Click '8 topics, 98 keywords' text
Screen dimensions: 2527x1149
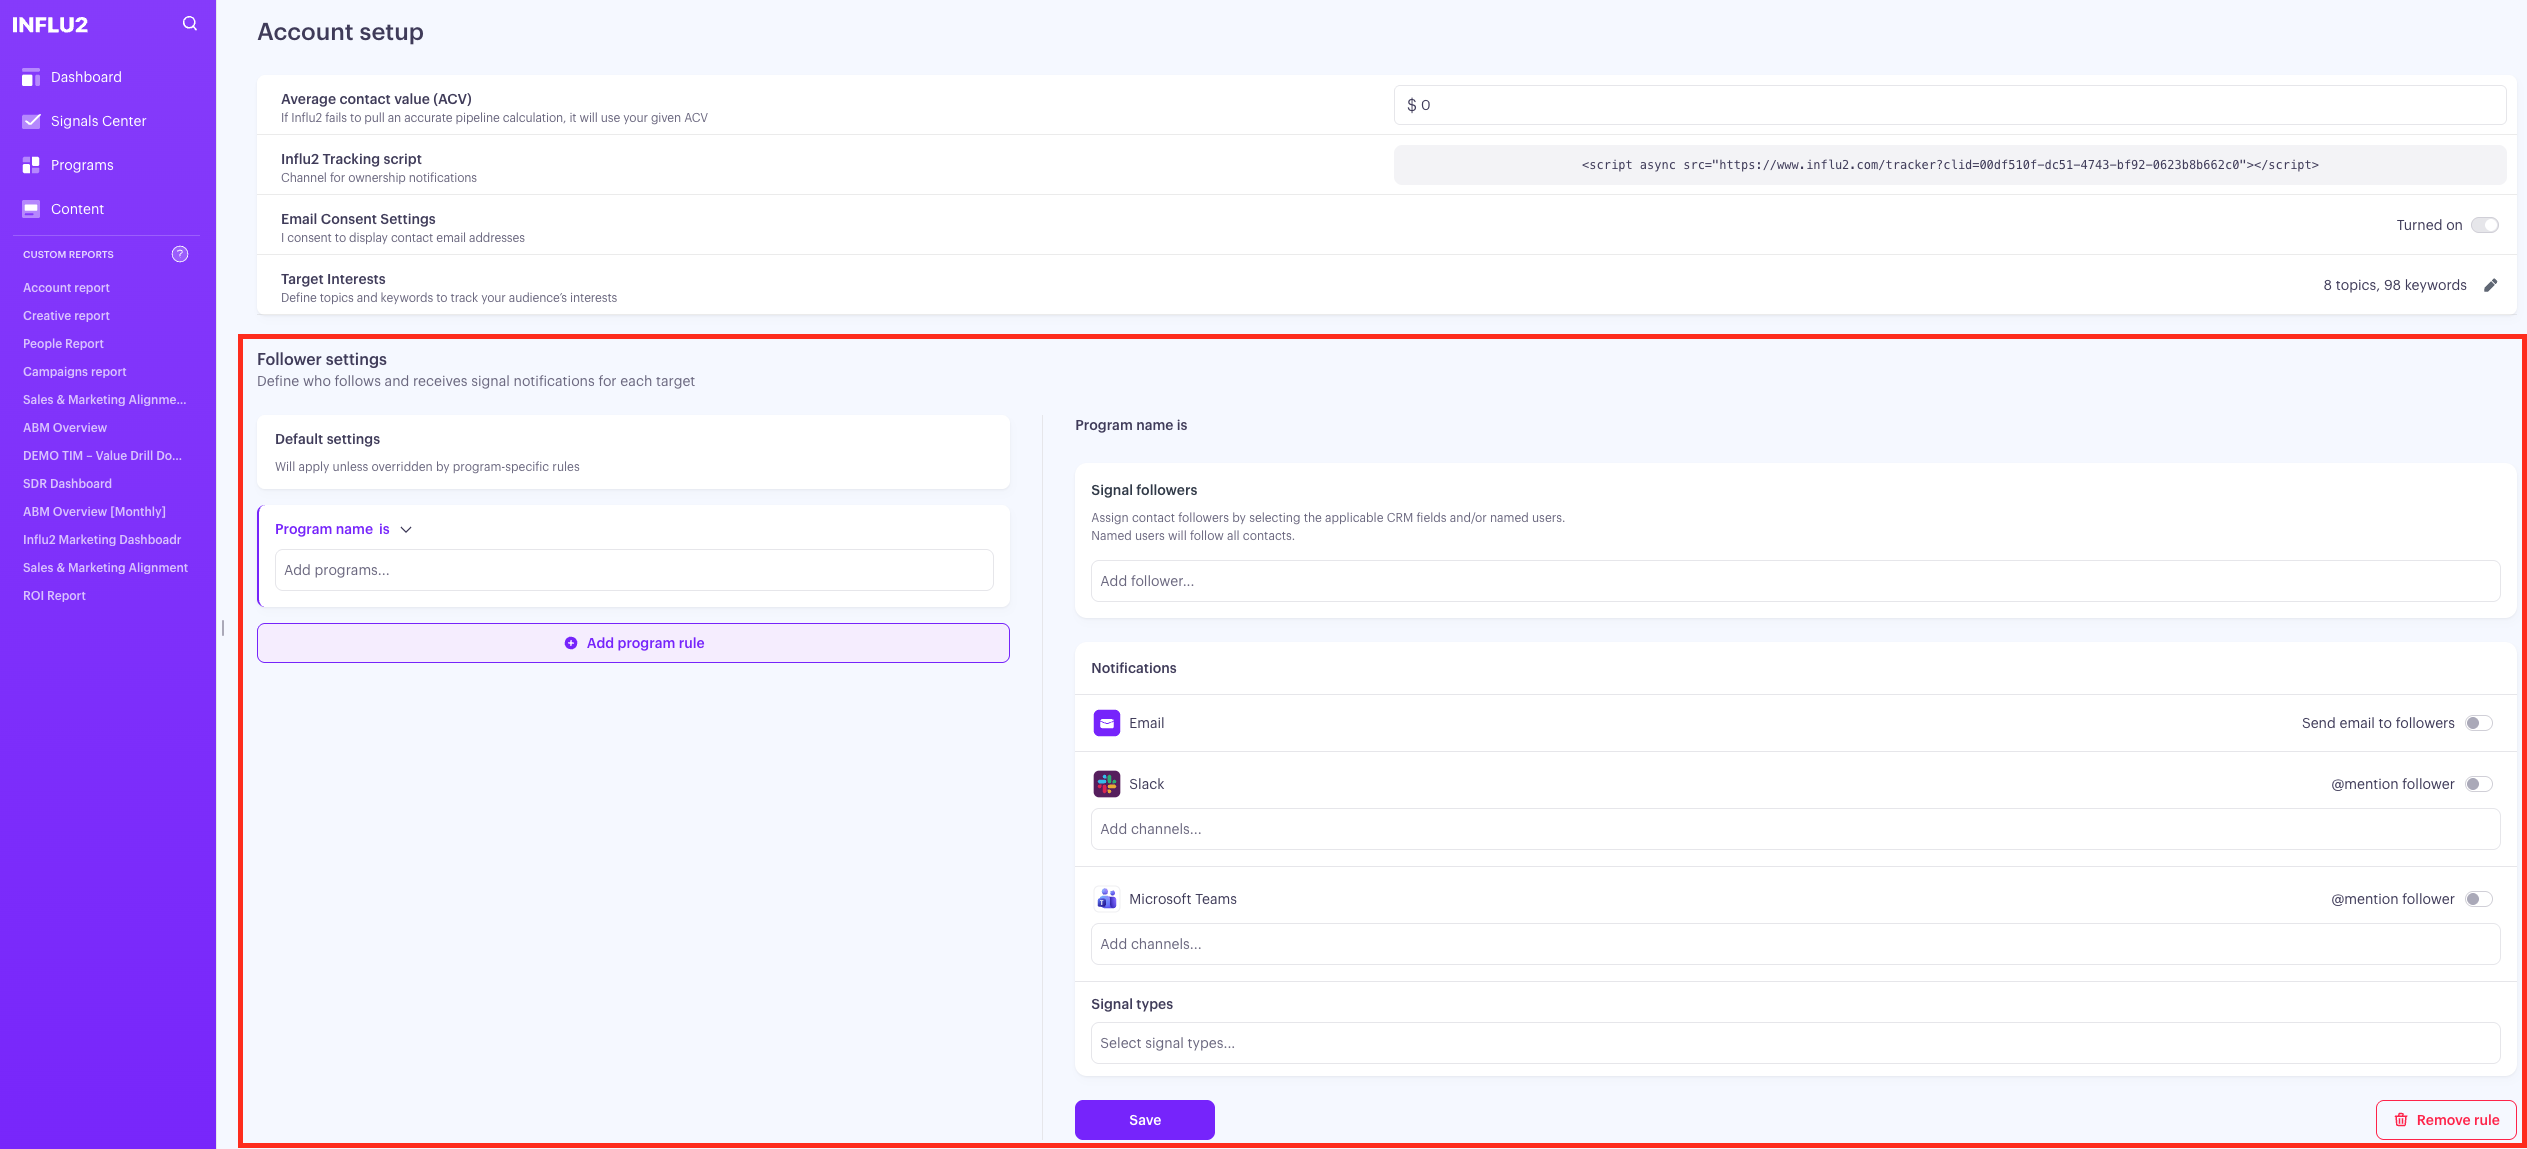tap(2395, 285)
